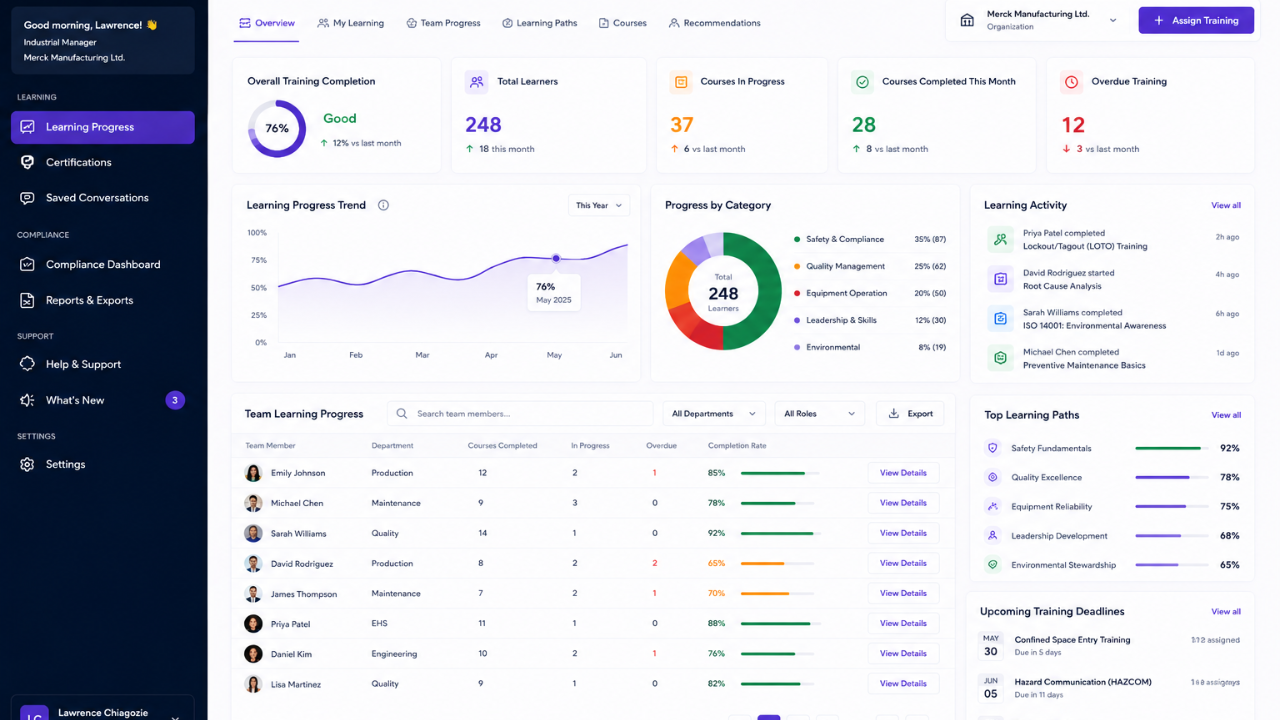Open the Compliance Dashboard shield icon
Screen dimensions: 1280x720
click(x=27, y=265)
